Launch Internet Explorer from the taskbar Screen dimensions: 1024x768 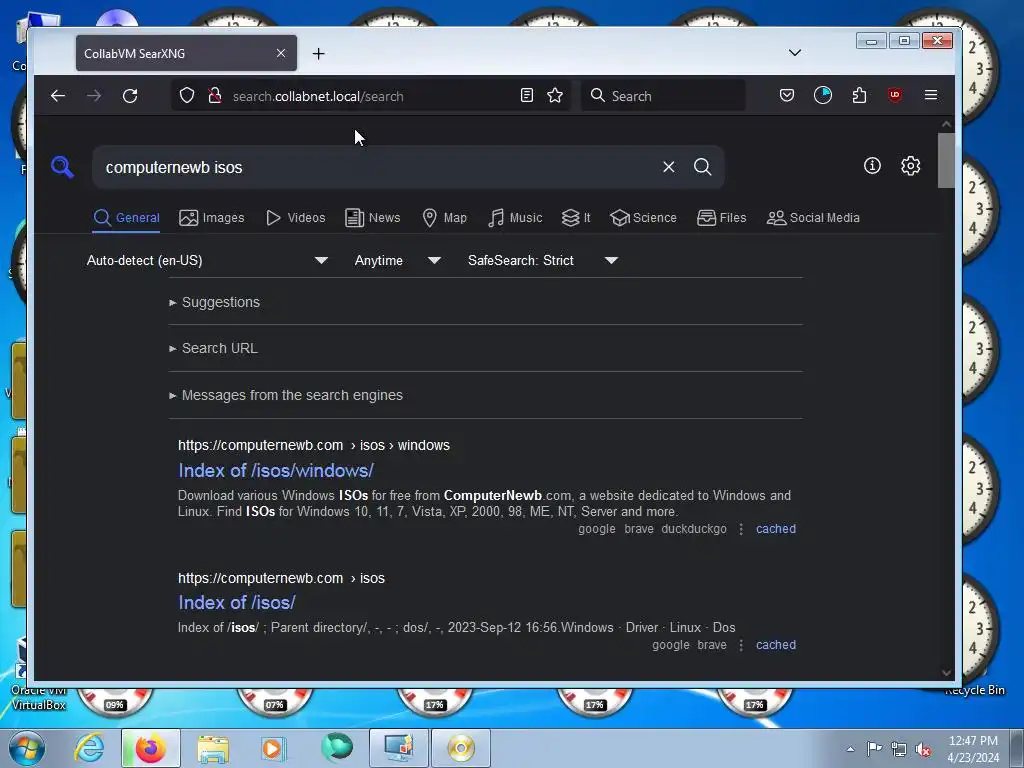89,748
